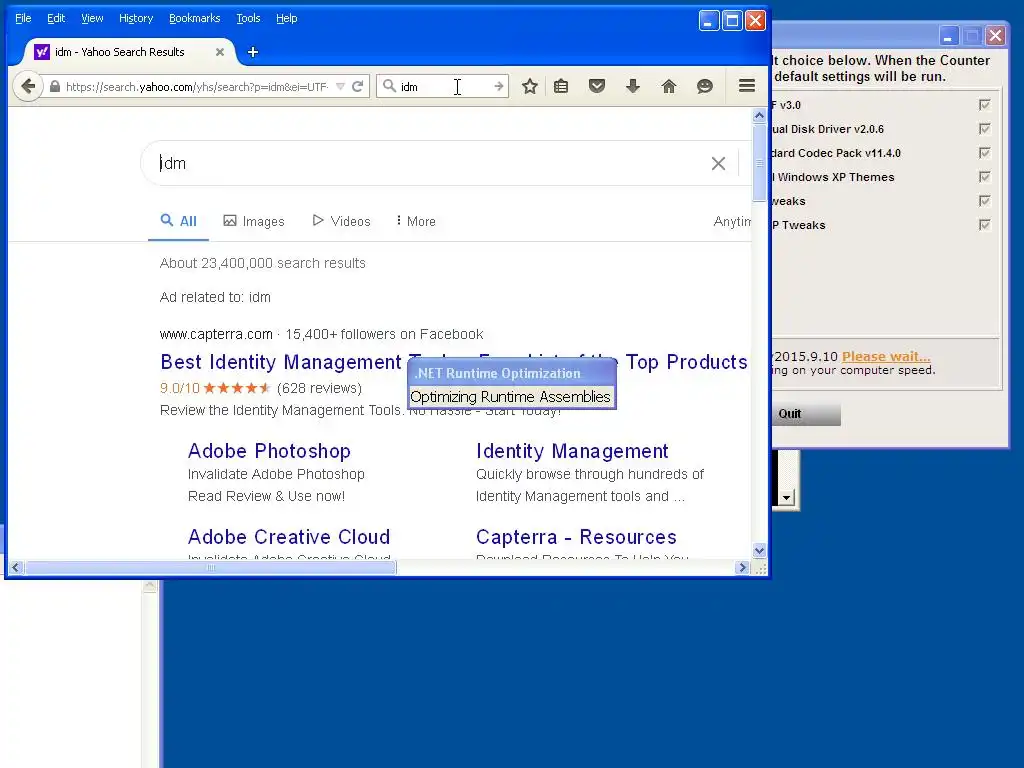Click the Quit button in installer window
The height and width of the screenshot is (768, 1024).
[806, 414]
